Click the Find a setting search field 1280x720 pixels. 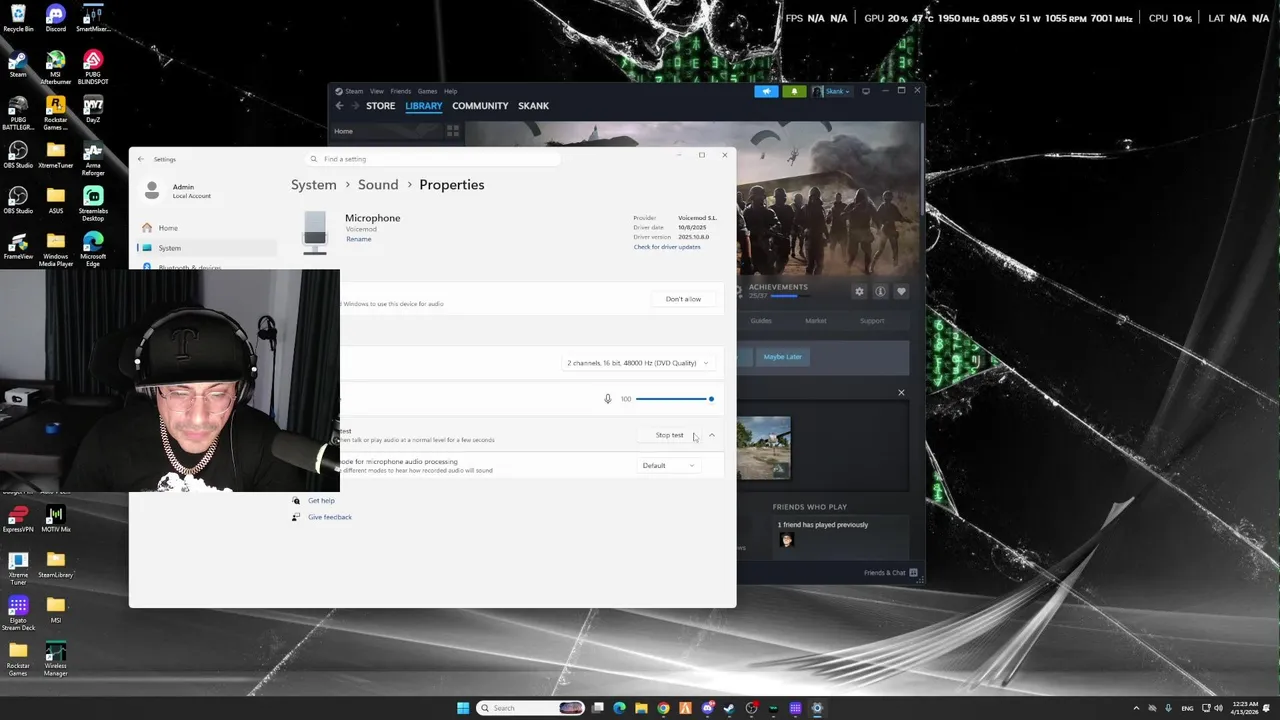pyautogui.click(x=432, y=159)
